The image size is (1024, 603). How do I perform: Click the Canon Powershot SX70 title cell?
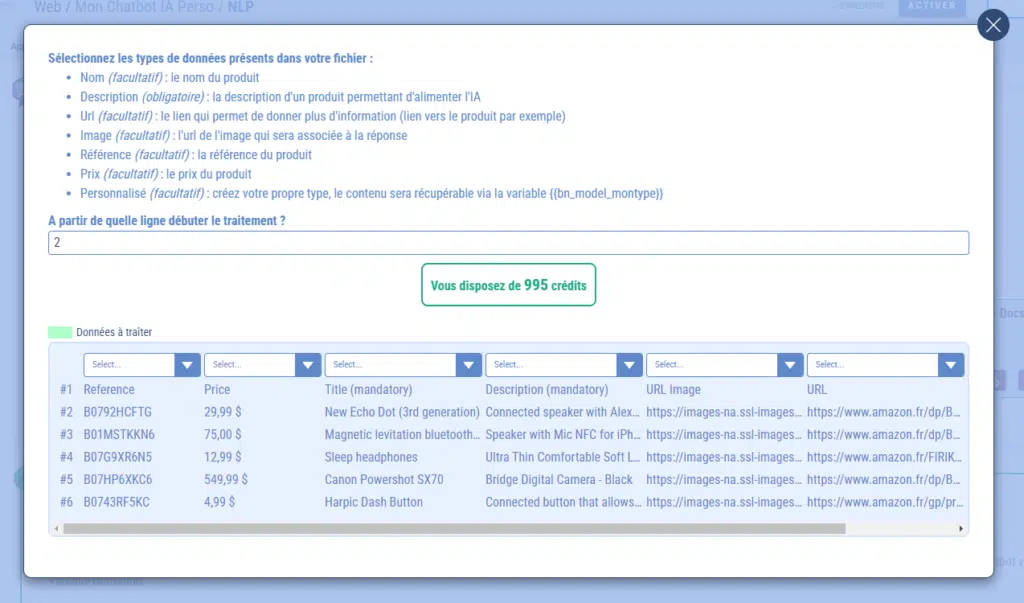click(x=383, y=480)
